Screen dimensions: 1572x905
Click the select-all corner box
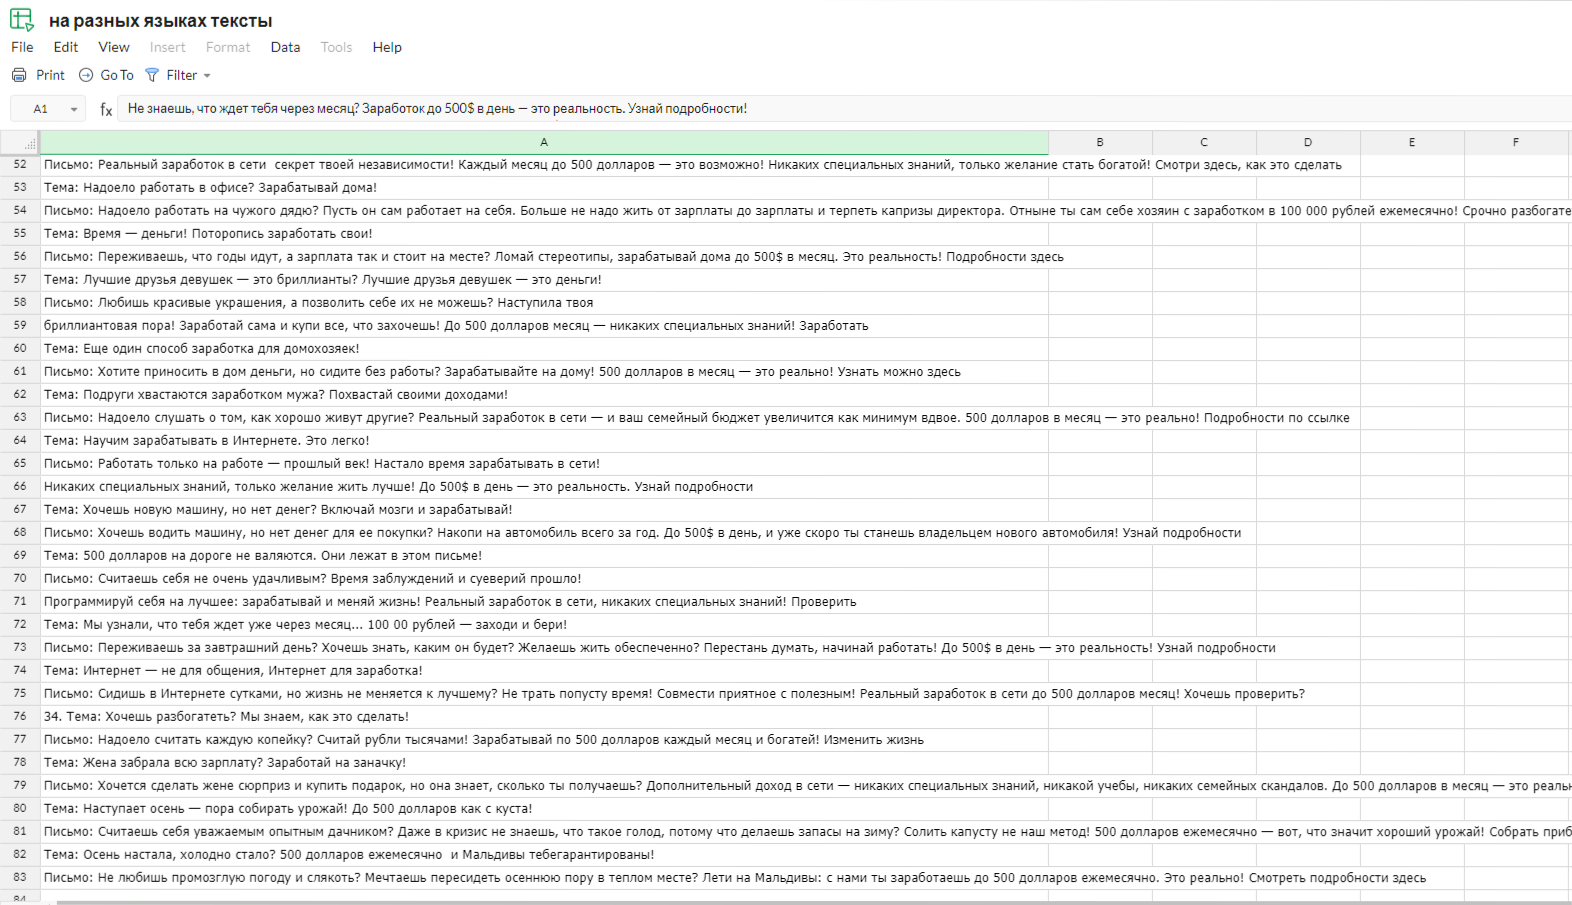20,143
